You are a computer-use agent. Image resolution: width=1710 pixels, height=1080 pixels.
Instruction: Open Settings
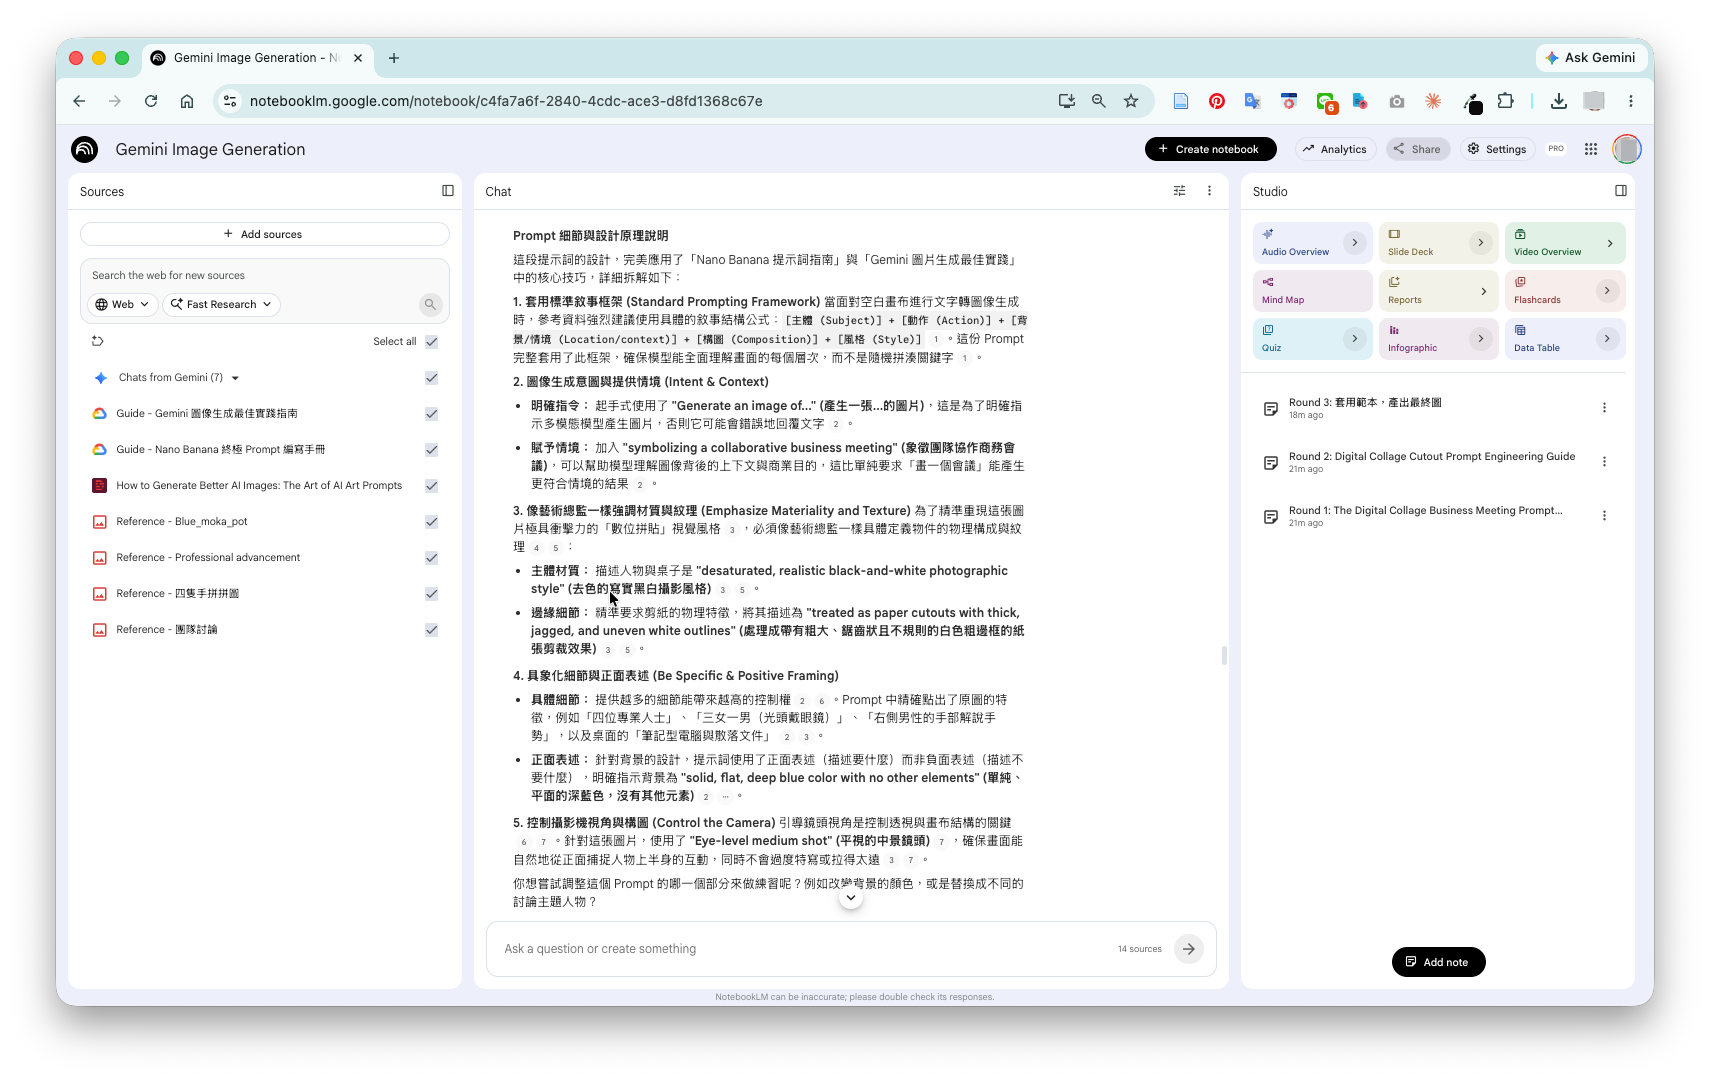[x=1497, y=149]
